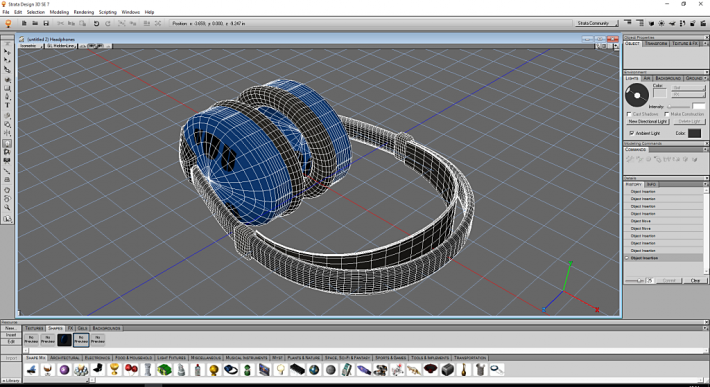Viewport: 710px width, 387px height.
Task: Click the Intensity value input field
Action: pyautogui.click(x=699, y=106)
